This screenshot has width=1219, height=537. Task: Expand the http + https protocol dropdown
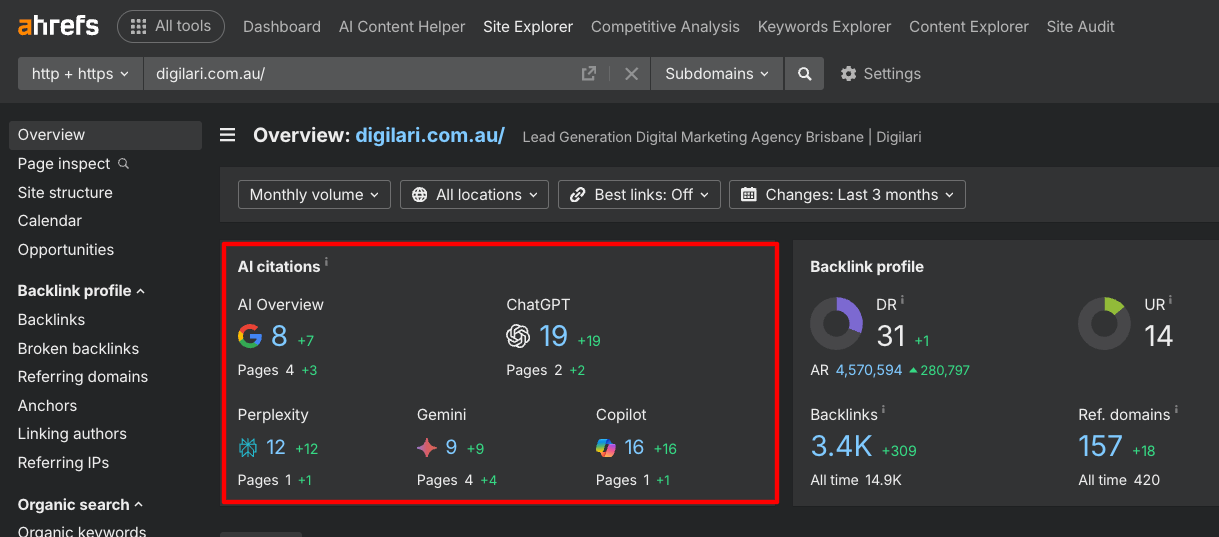pyautogui.click(x=80, y=73)
